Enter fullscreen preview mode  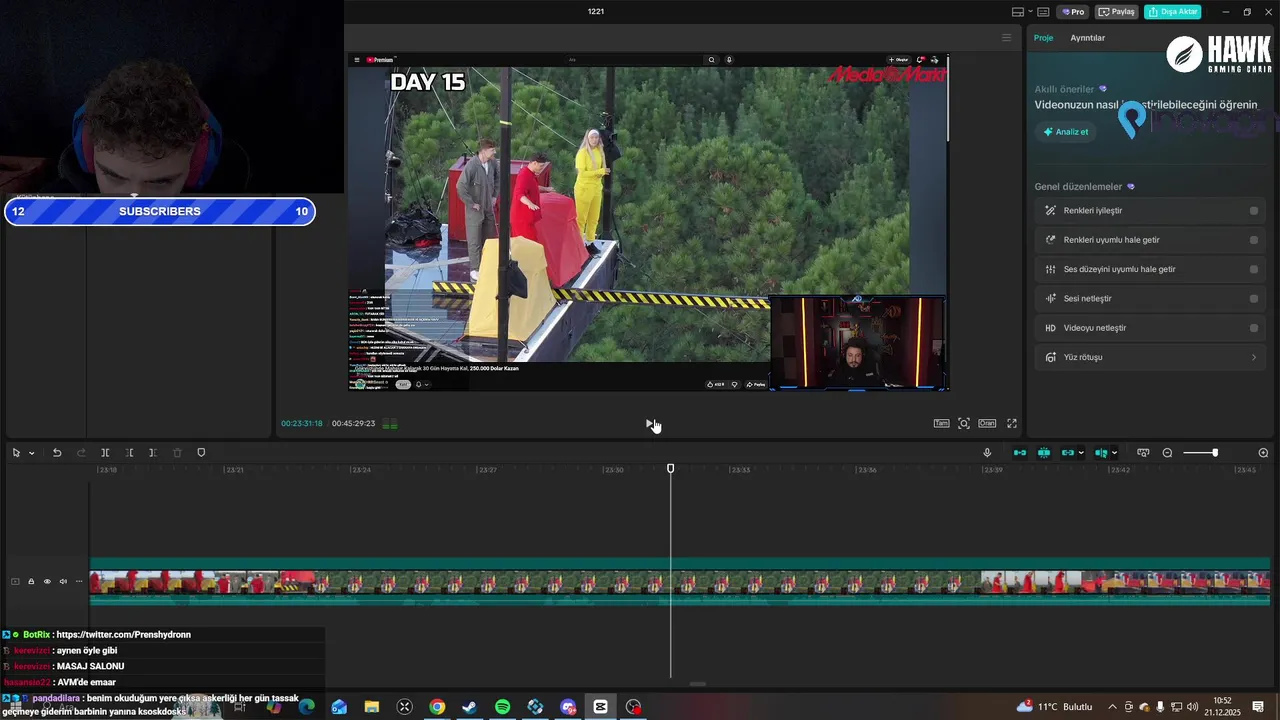pyautogui.click(x=1012, y=424)
